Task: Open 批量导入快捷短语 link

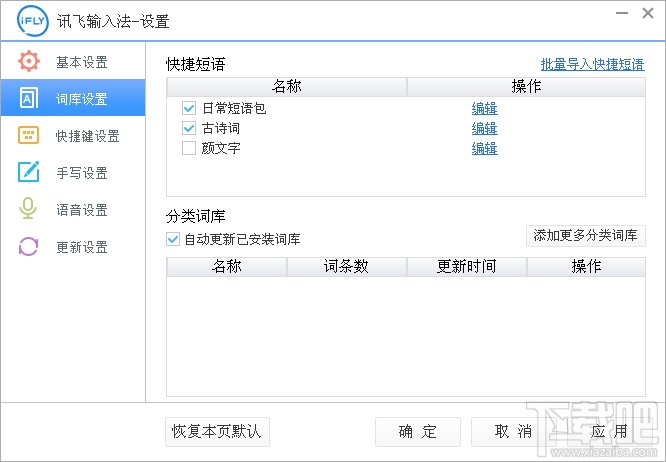Action: [593, 65]
